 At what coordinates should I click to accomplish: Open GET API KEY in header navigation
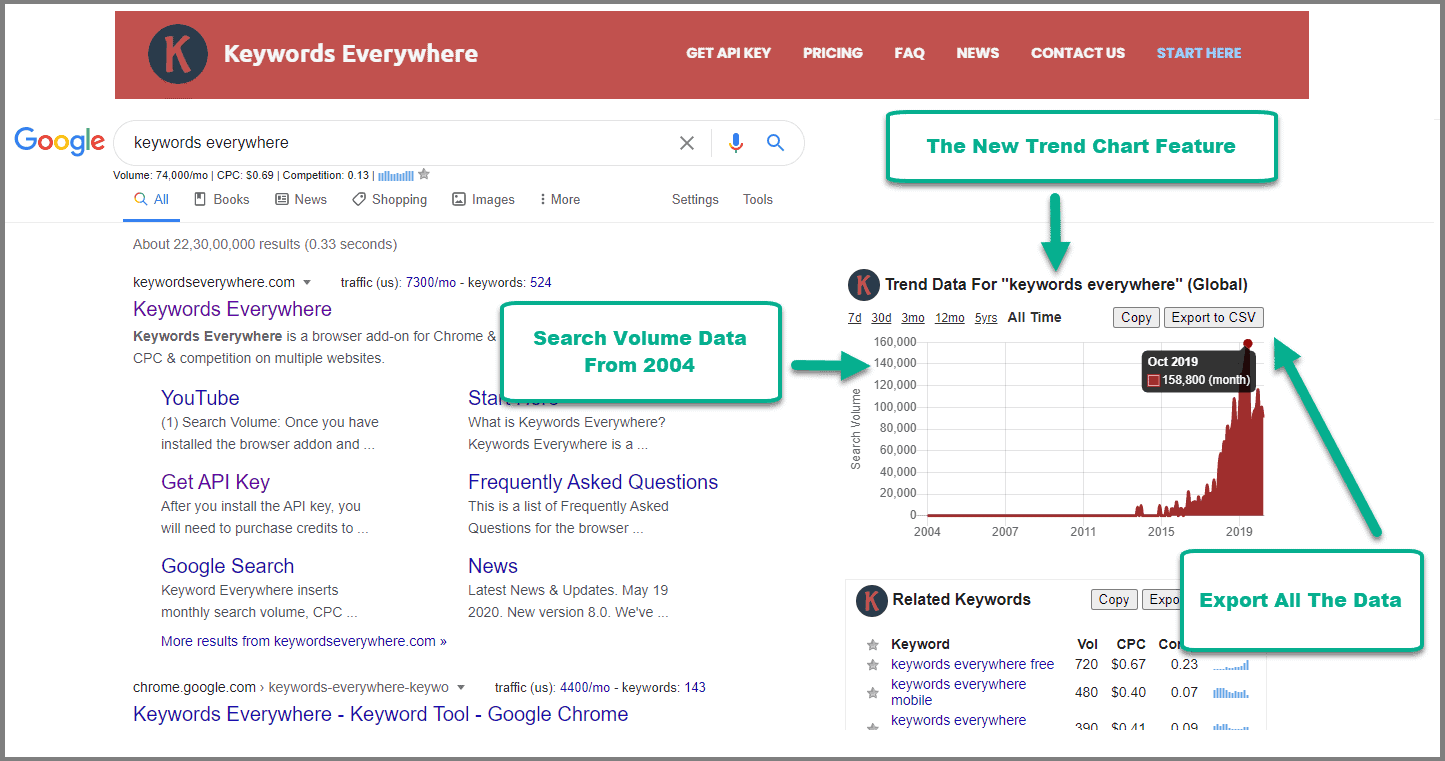point(728,53)
